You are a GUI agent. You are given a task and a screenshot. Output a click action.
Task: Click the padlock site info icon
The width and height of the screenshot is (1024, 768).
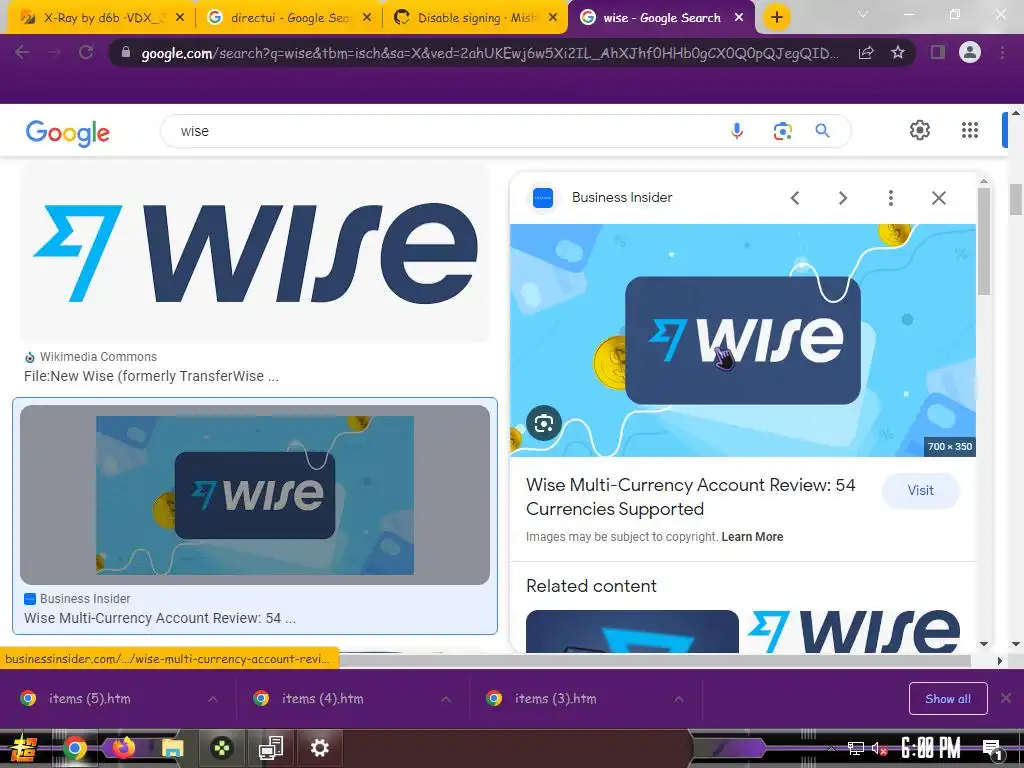coord(126,52)
